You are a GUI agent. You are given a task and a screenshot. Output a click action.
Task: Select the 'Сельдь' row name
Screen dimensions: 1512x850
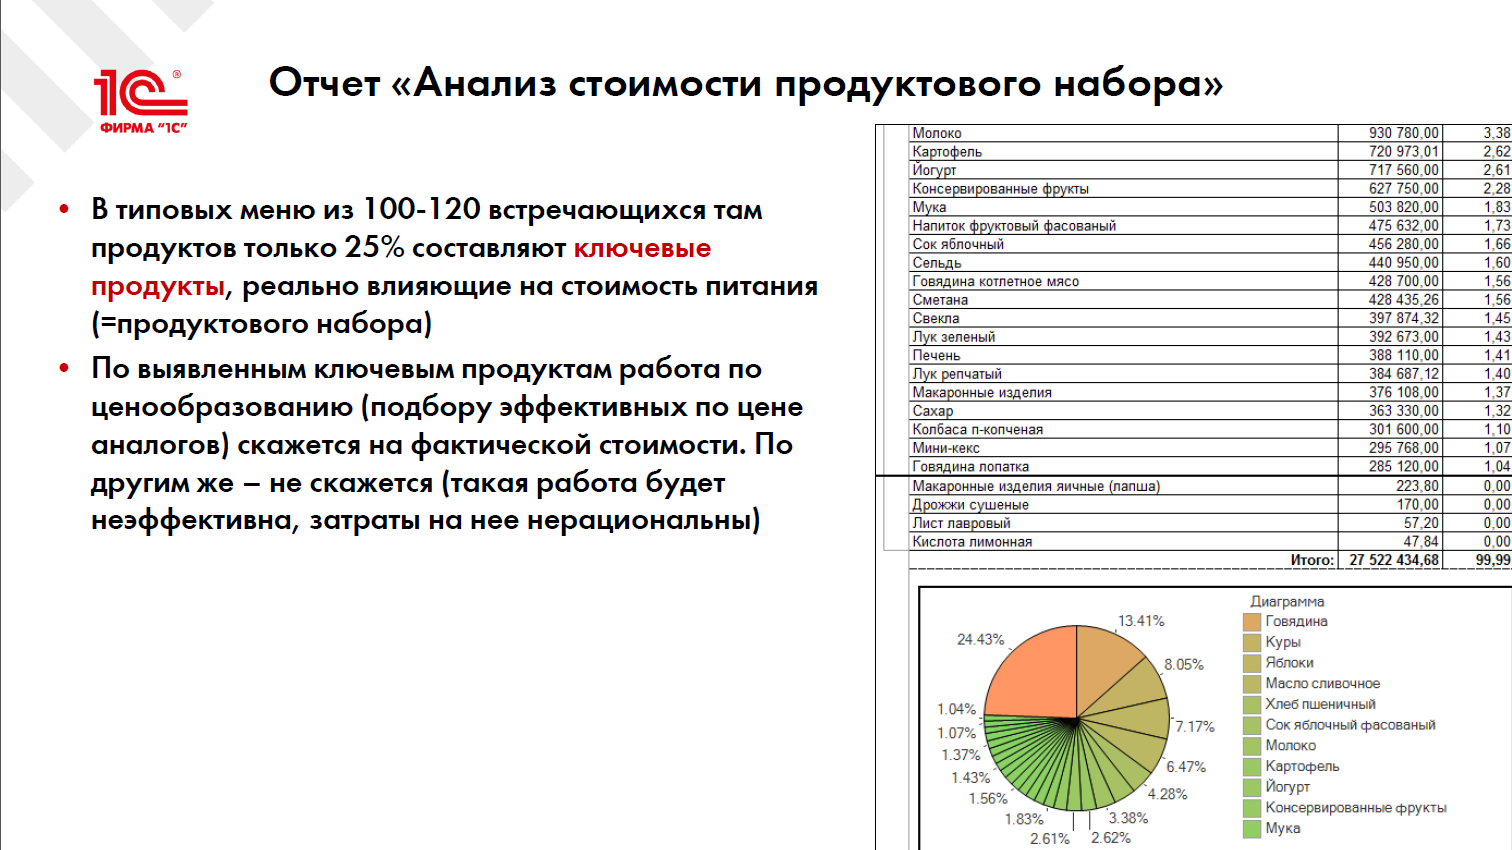937,263
